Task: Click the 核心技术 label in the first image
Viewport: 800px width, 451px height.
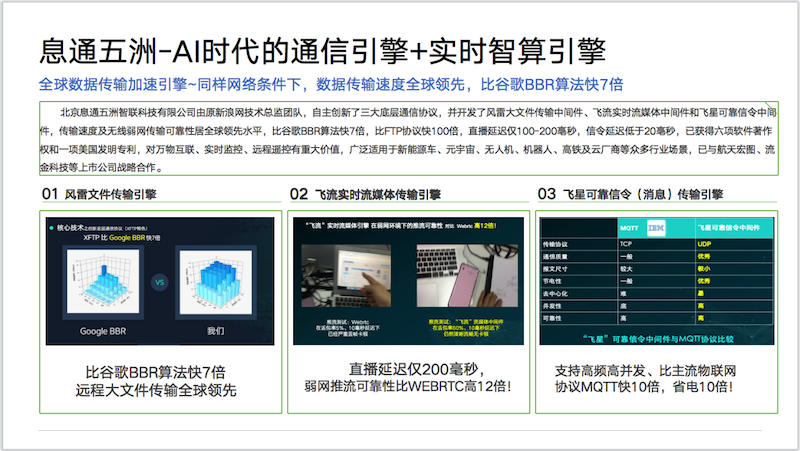Action: [70, 228]
